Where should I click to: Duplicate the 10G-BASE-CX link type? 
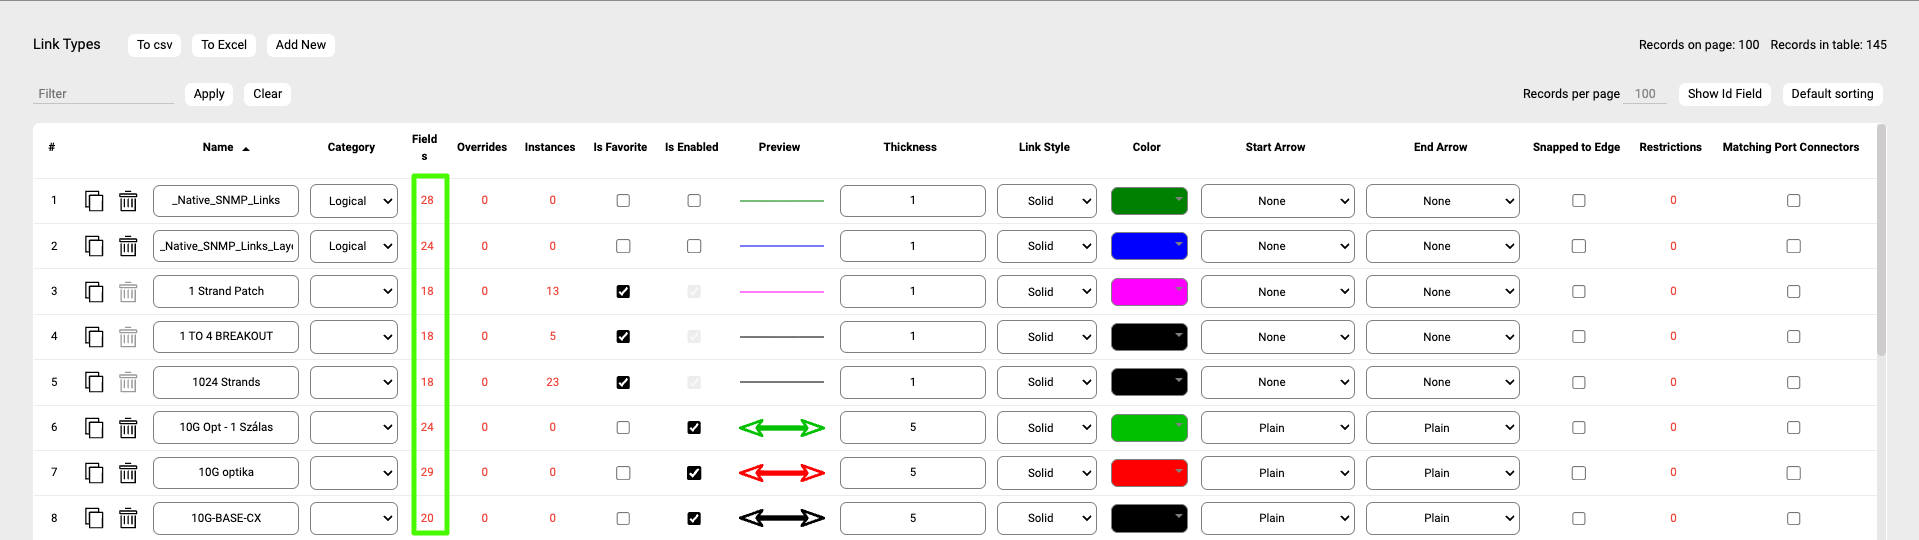click(x=94, y=518)
